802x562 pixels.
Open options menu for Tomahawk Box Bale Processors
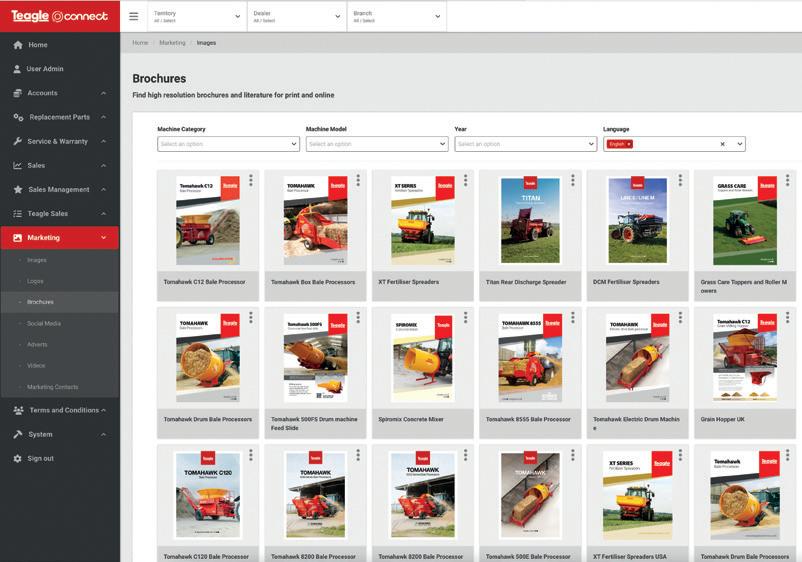point(358,180)
